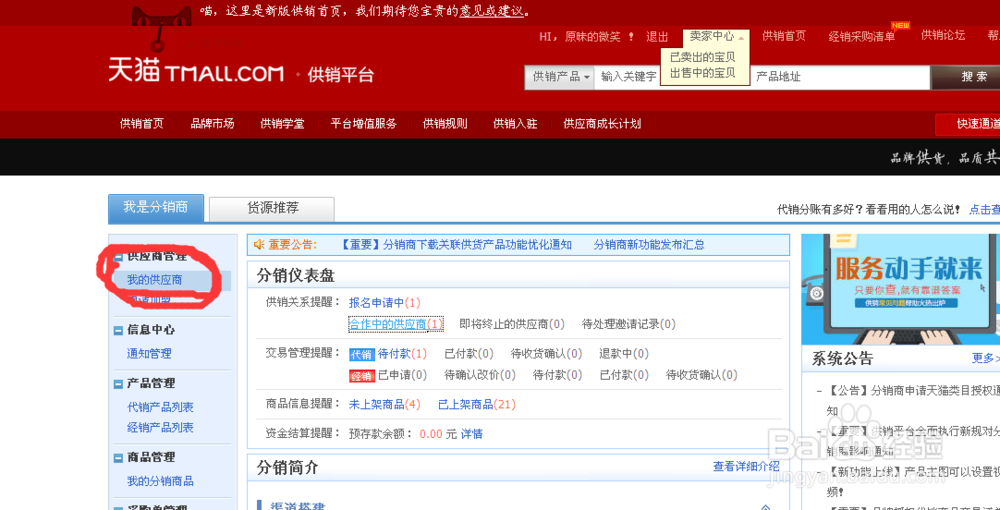The width and height of the screenshot is (1000, 510).
Task: Open the 分销商下载关联供货产品功能优化通知 announcement
Action: [455, 245]
